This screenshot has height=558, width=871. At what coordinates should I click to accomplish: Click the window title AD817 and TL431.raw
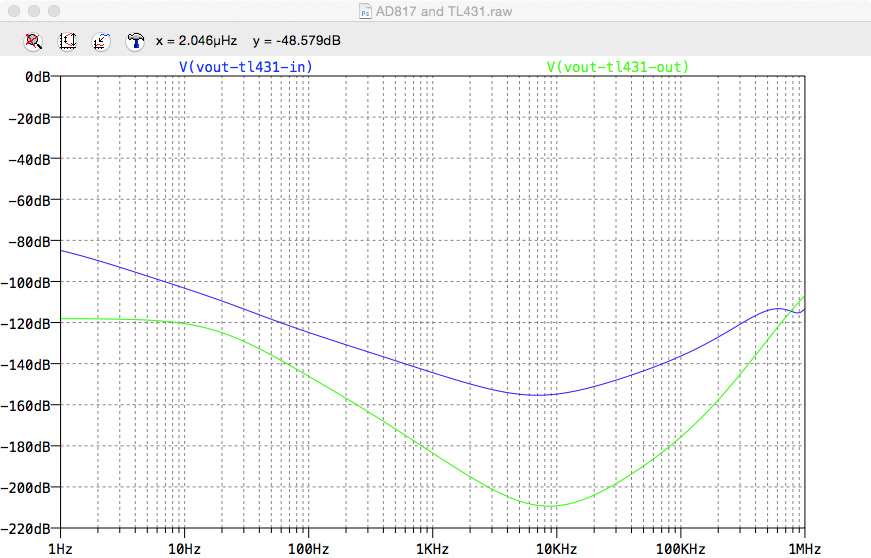pos(444,11)
